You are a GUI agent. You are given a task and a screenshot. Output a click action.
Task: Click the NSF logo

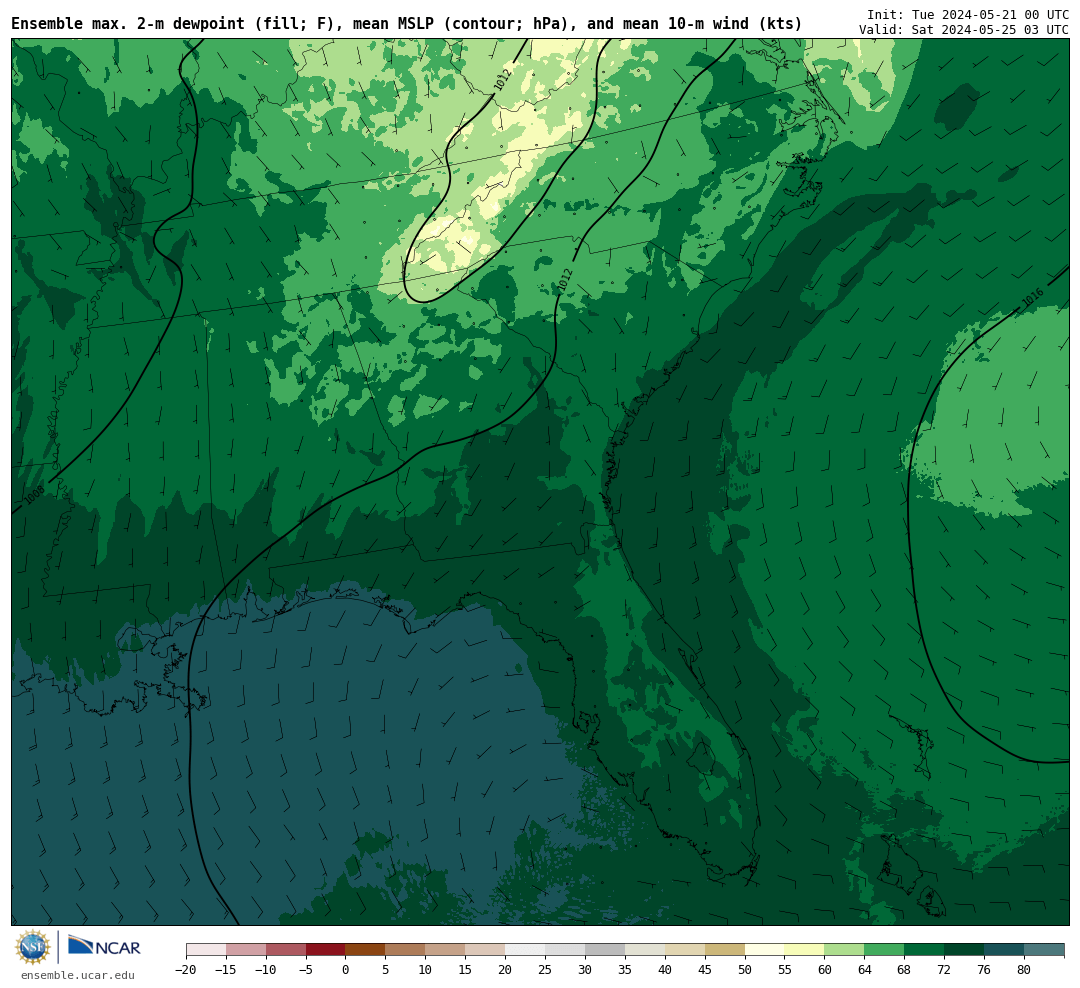(x=33, y=947)
